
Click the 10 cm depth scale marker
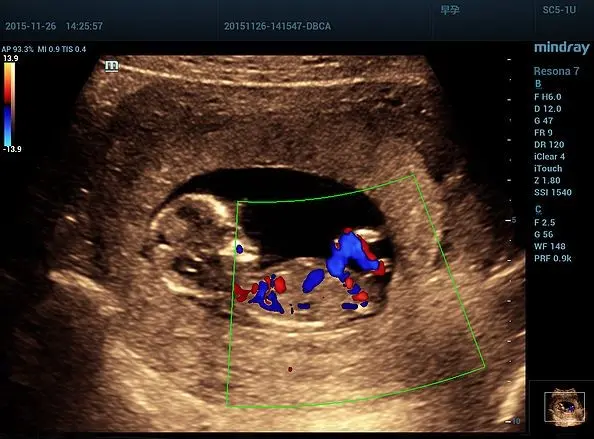click(513, 421)
